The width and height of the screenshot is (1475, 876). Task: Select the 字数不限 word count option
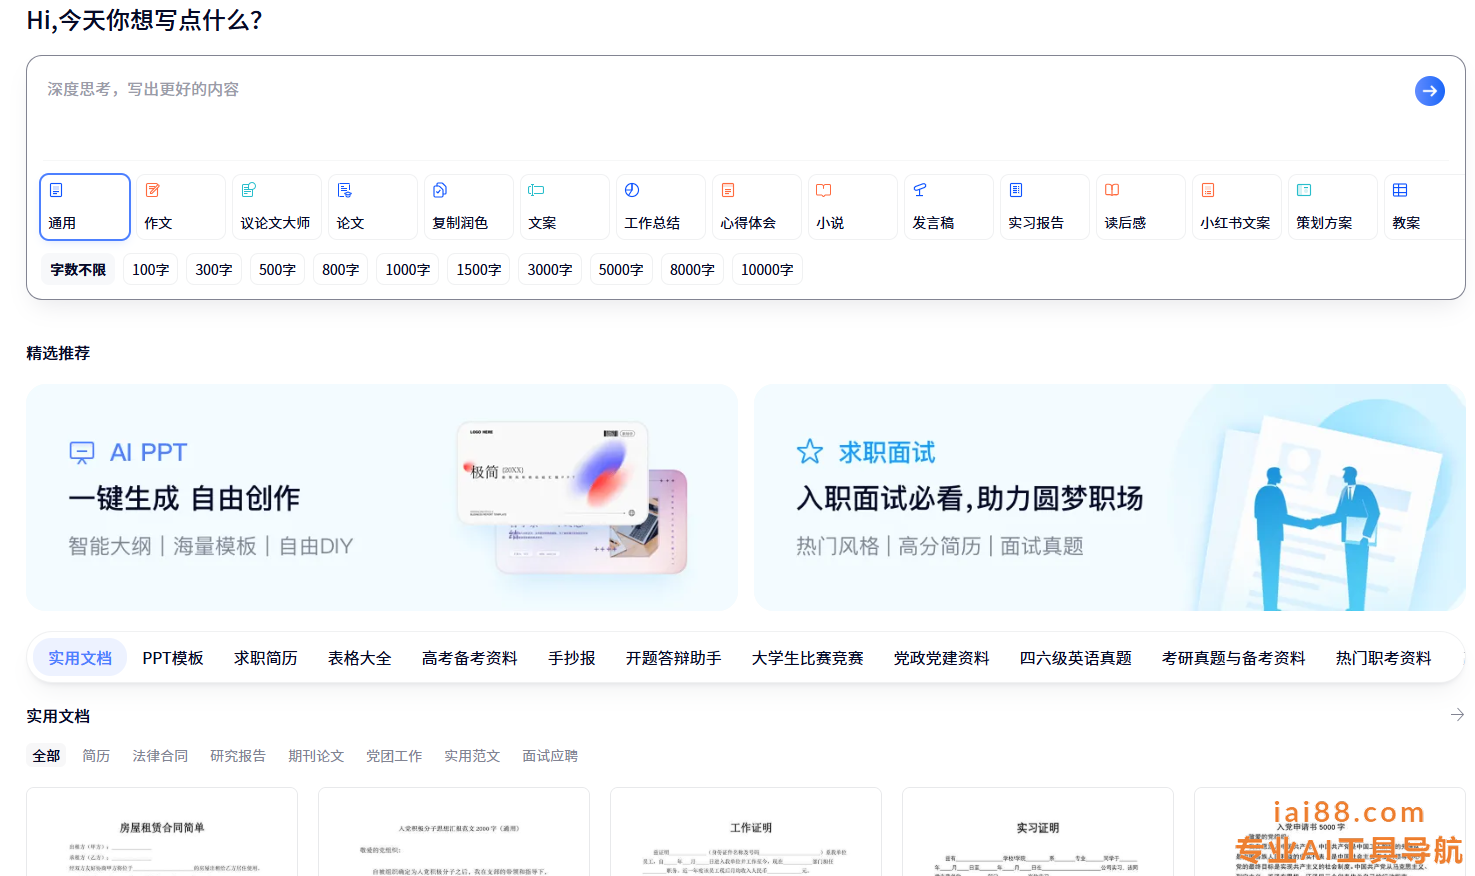click(x=78, y=270)
